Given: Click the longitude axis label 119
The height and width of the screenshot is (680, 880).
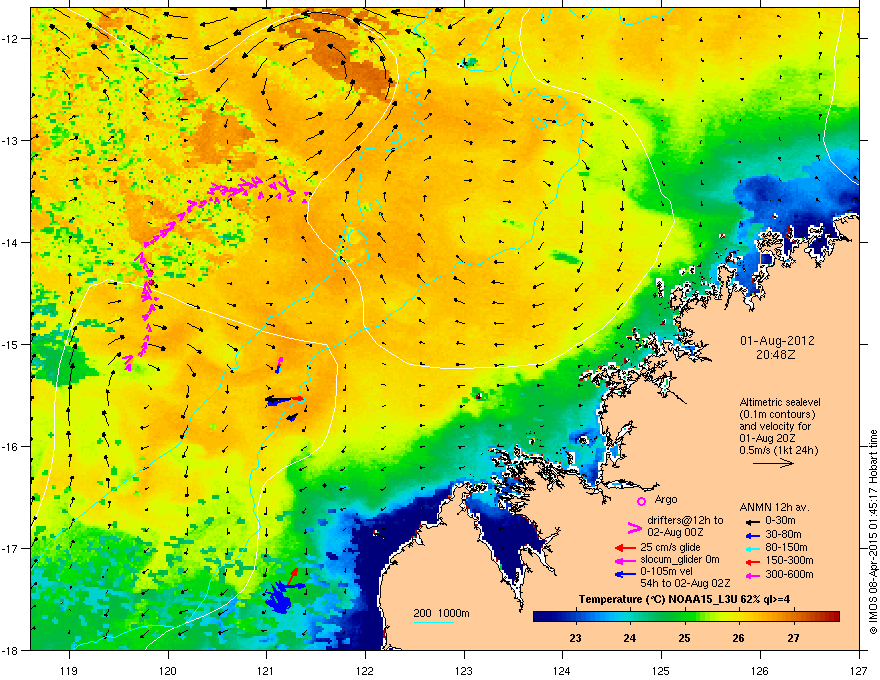Looking at the screenshot, I should (69, 670).
